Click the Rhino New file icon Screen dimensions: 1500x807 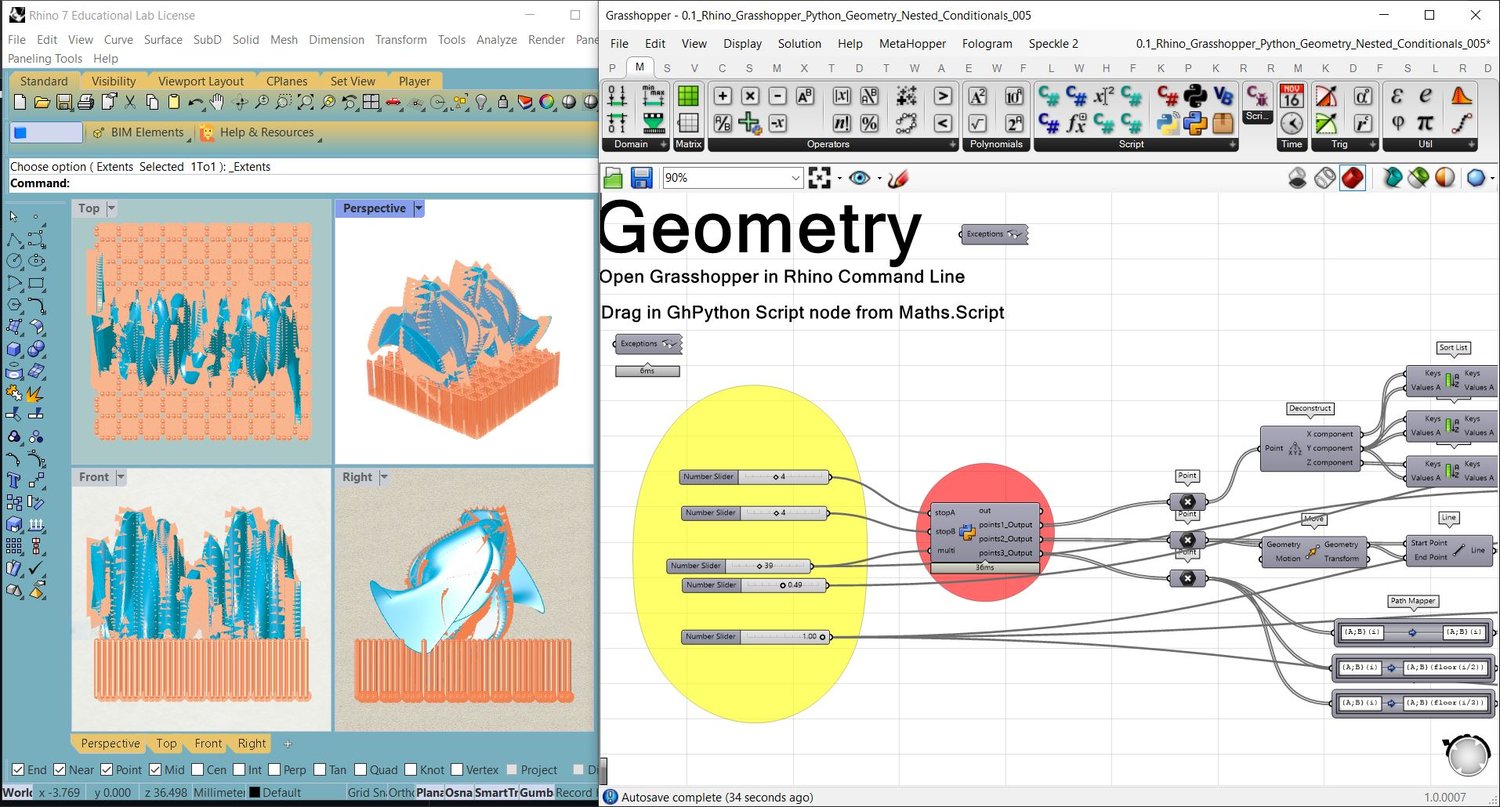coord(20,102)
